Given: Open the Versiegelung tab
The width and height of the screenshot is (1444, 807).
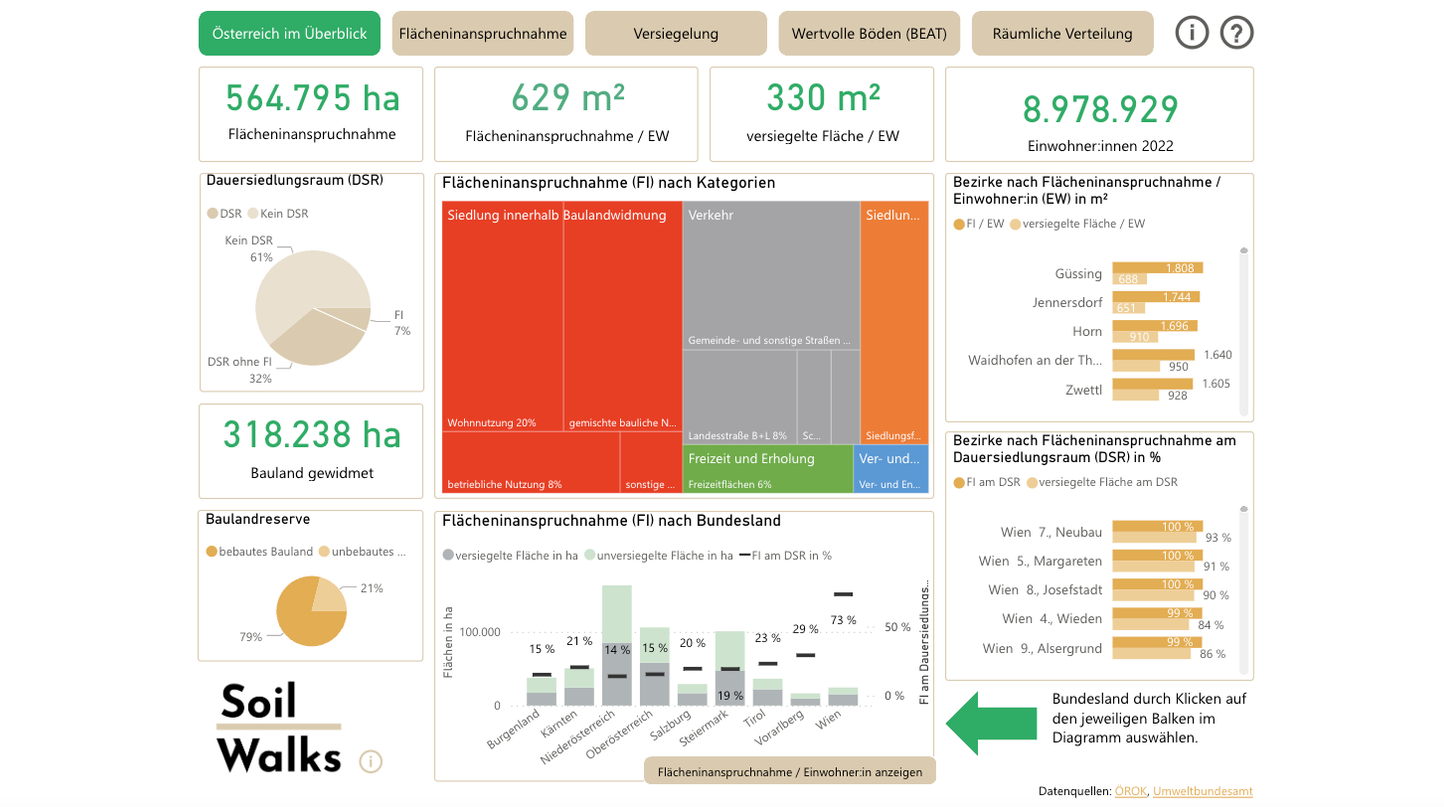Looking at the screenshot, I should point(675,34).
